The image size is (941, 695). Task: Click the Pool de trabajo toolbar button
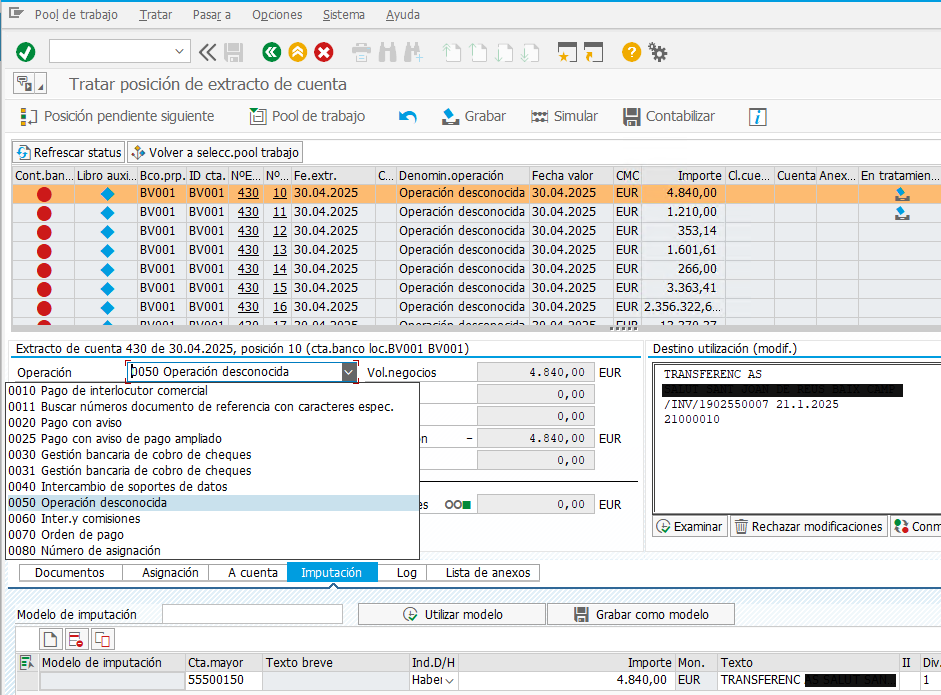click(307, 116)
